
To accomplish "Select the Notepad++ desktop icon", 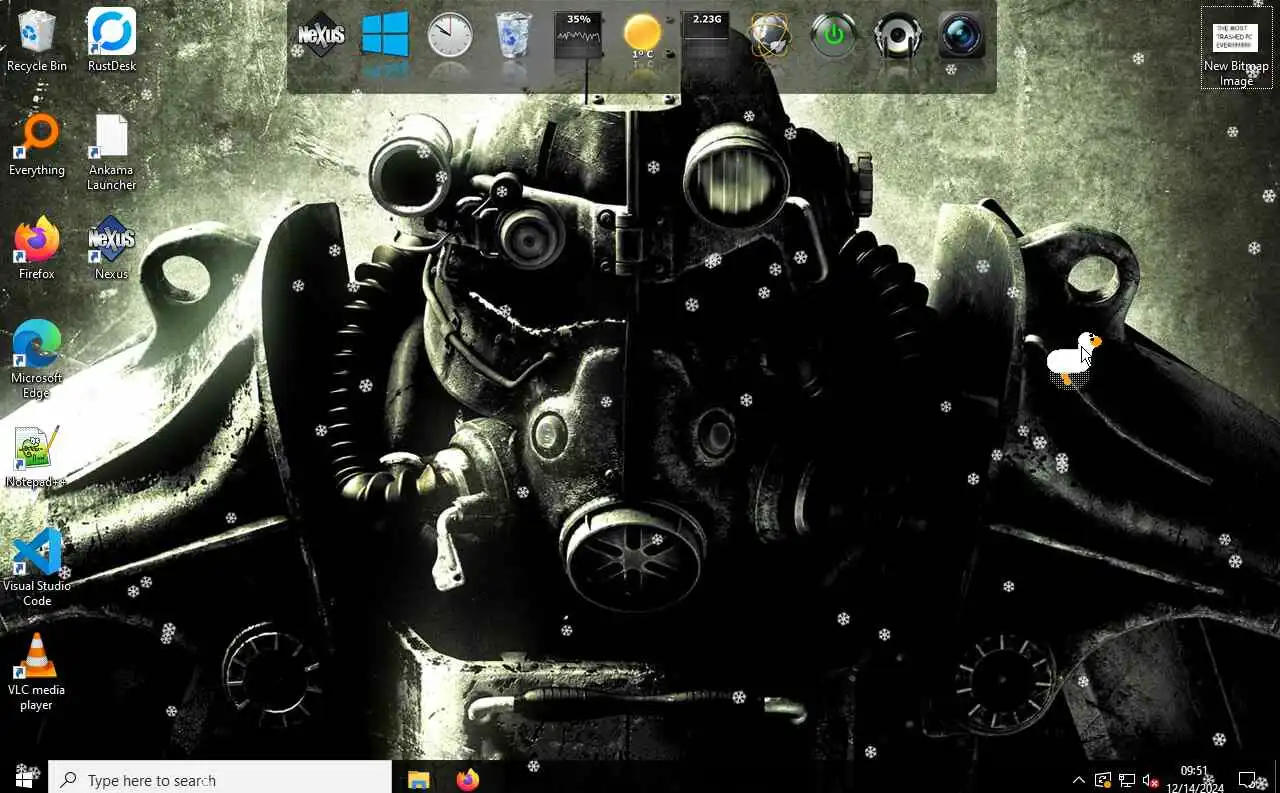I will pos(37,457).
